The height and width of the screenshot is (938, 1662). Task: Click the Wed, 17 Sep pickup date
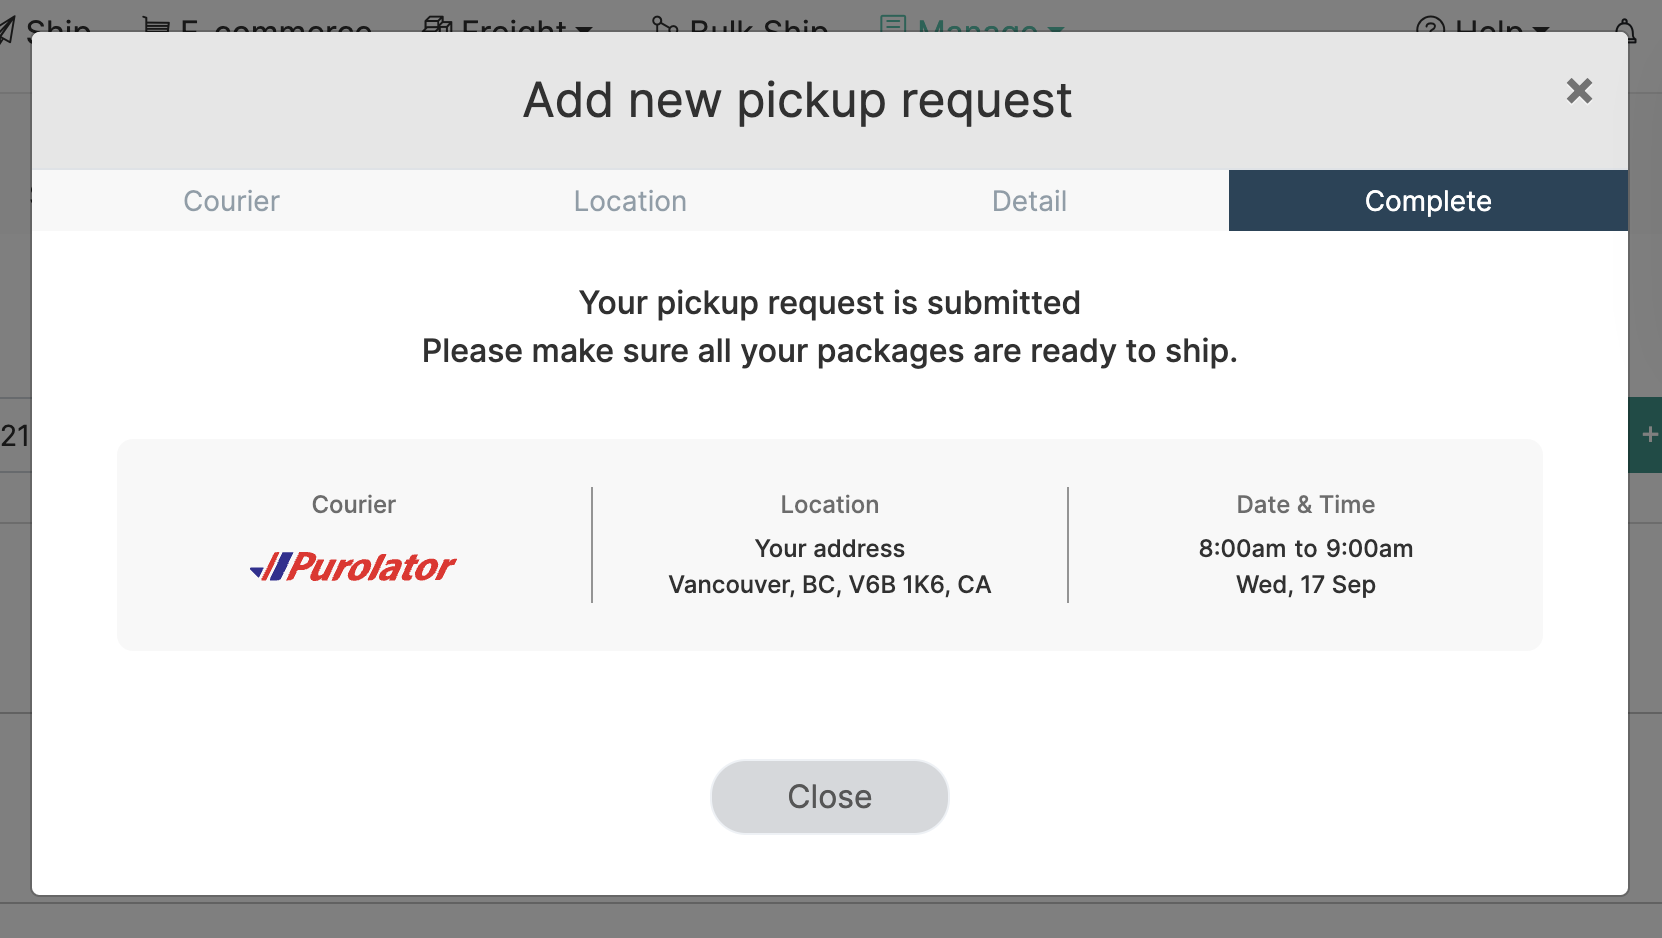[x=1305, y=585]
